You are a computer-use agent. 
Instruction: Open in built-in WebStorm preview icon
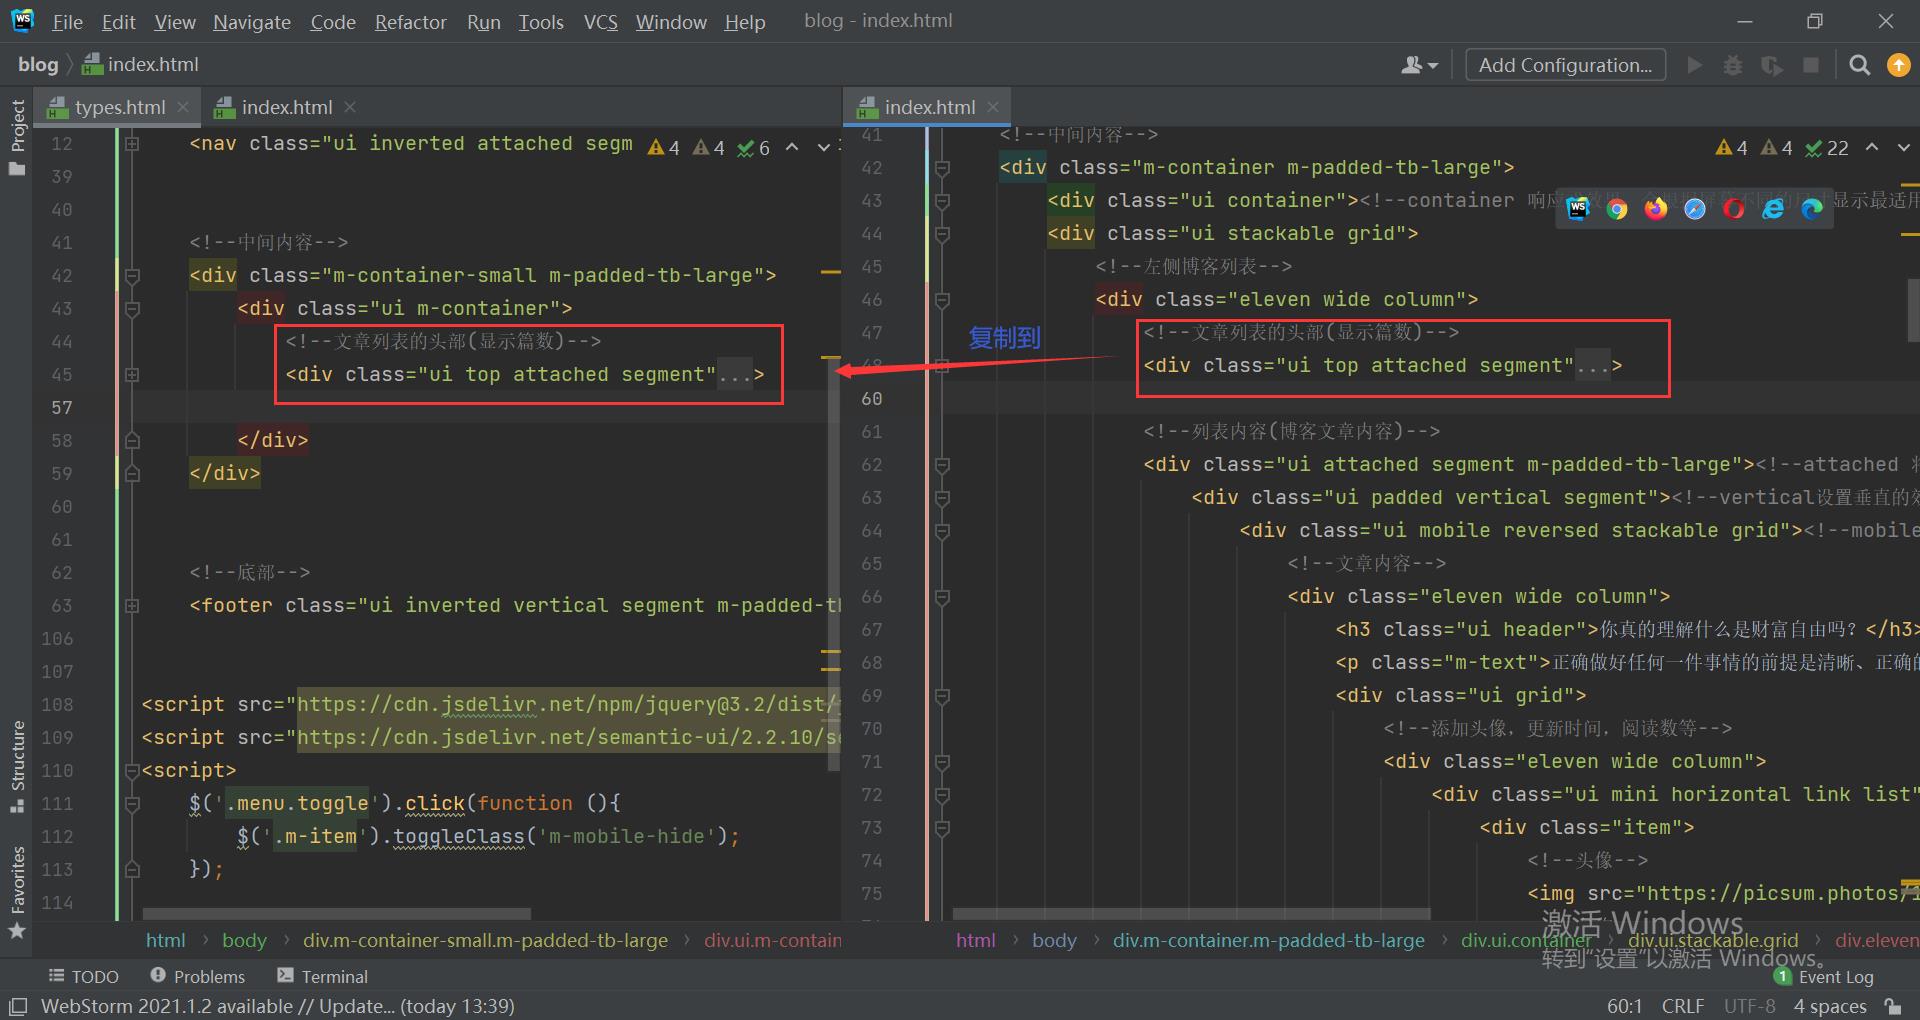[1578, 208]
